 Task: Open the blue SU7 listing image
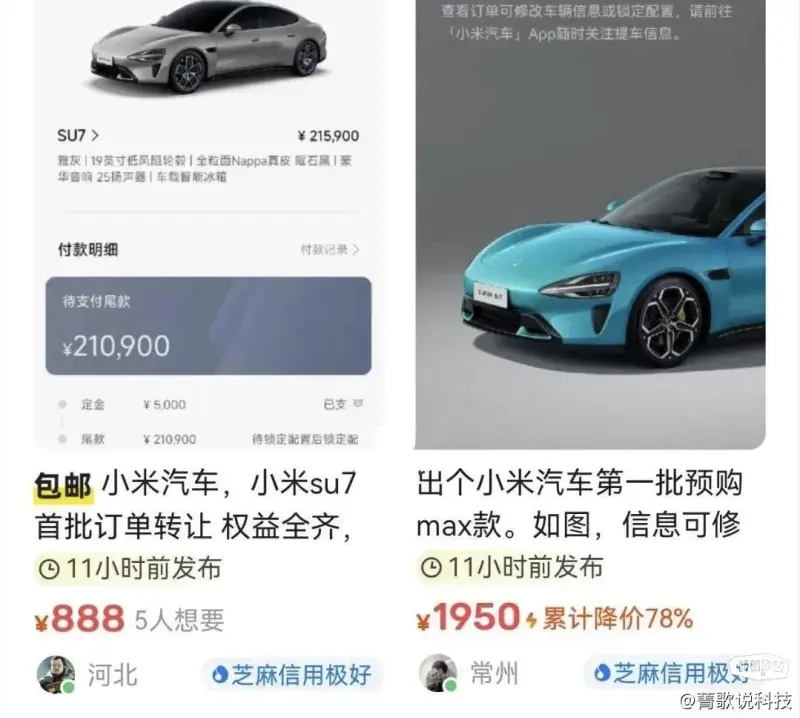point(590,225)
